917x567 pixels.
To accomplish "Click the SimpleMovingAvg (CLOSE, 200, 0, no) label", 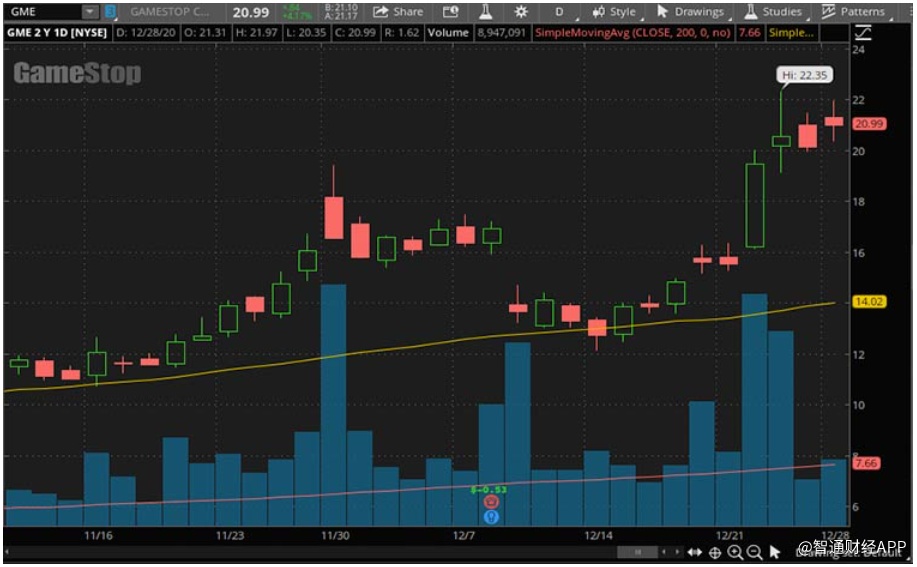I will point(633,33).
